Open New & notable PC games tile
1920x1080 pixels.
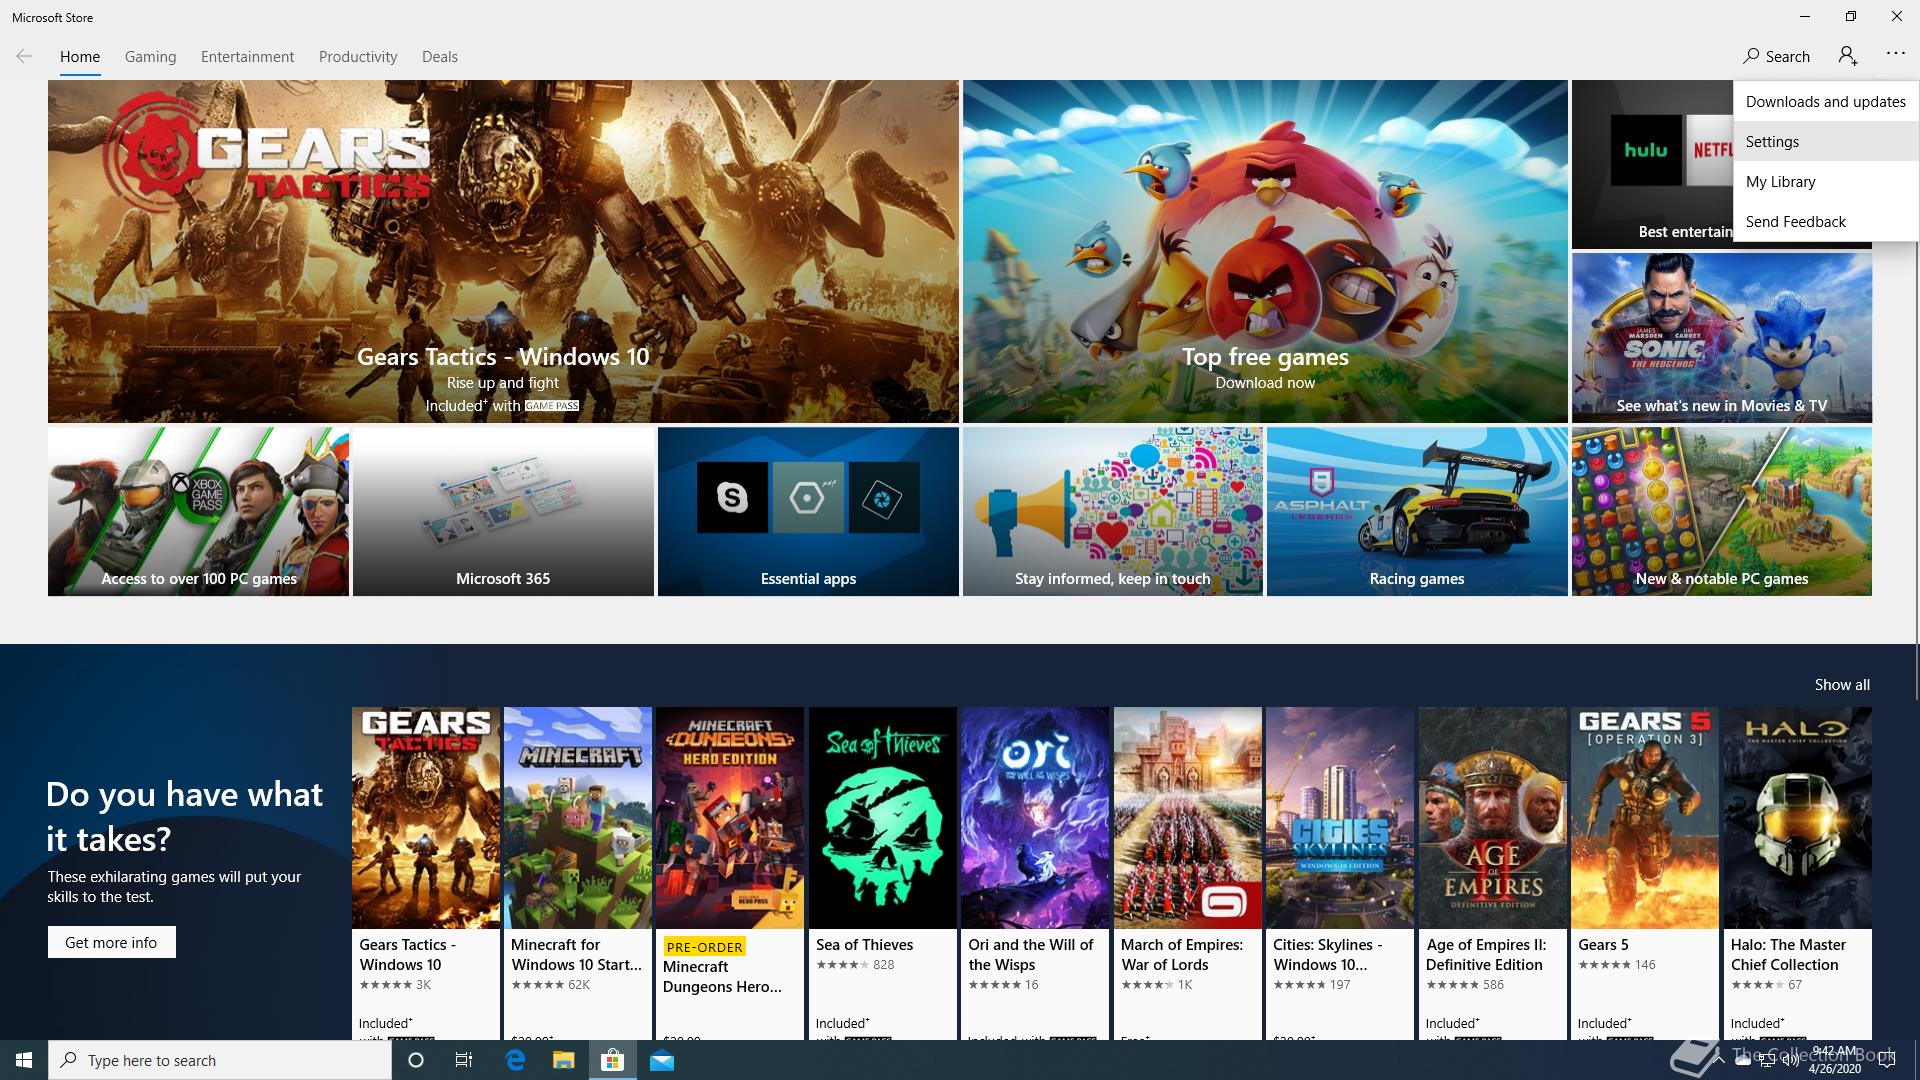pos(1722,511)
